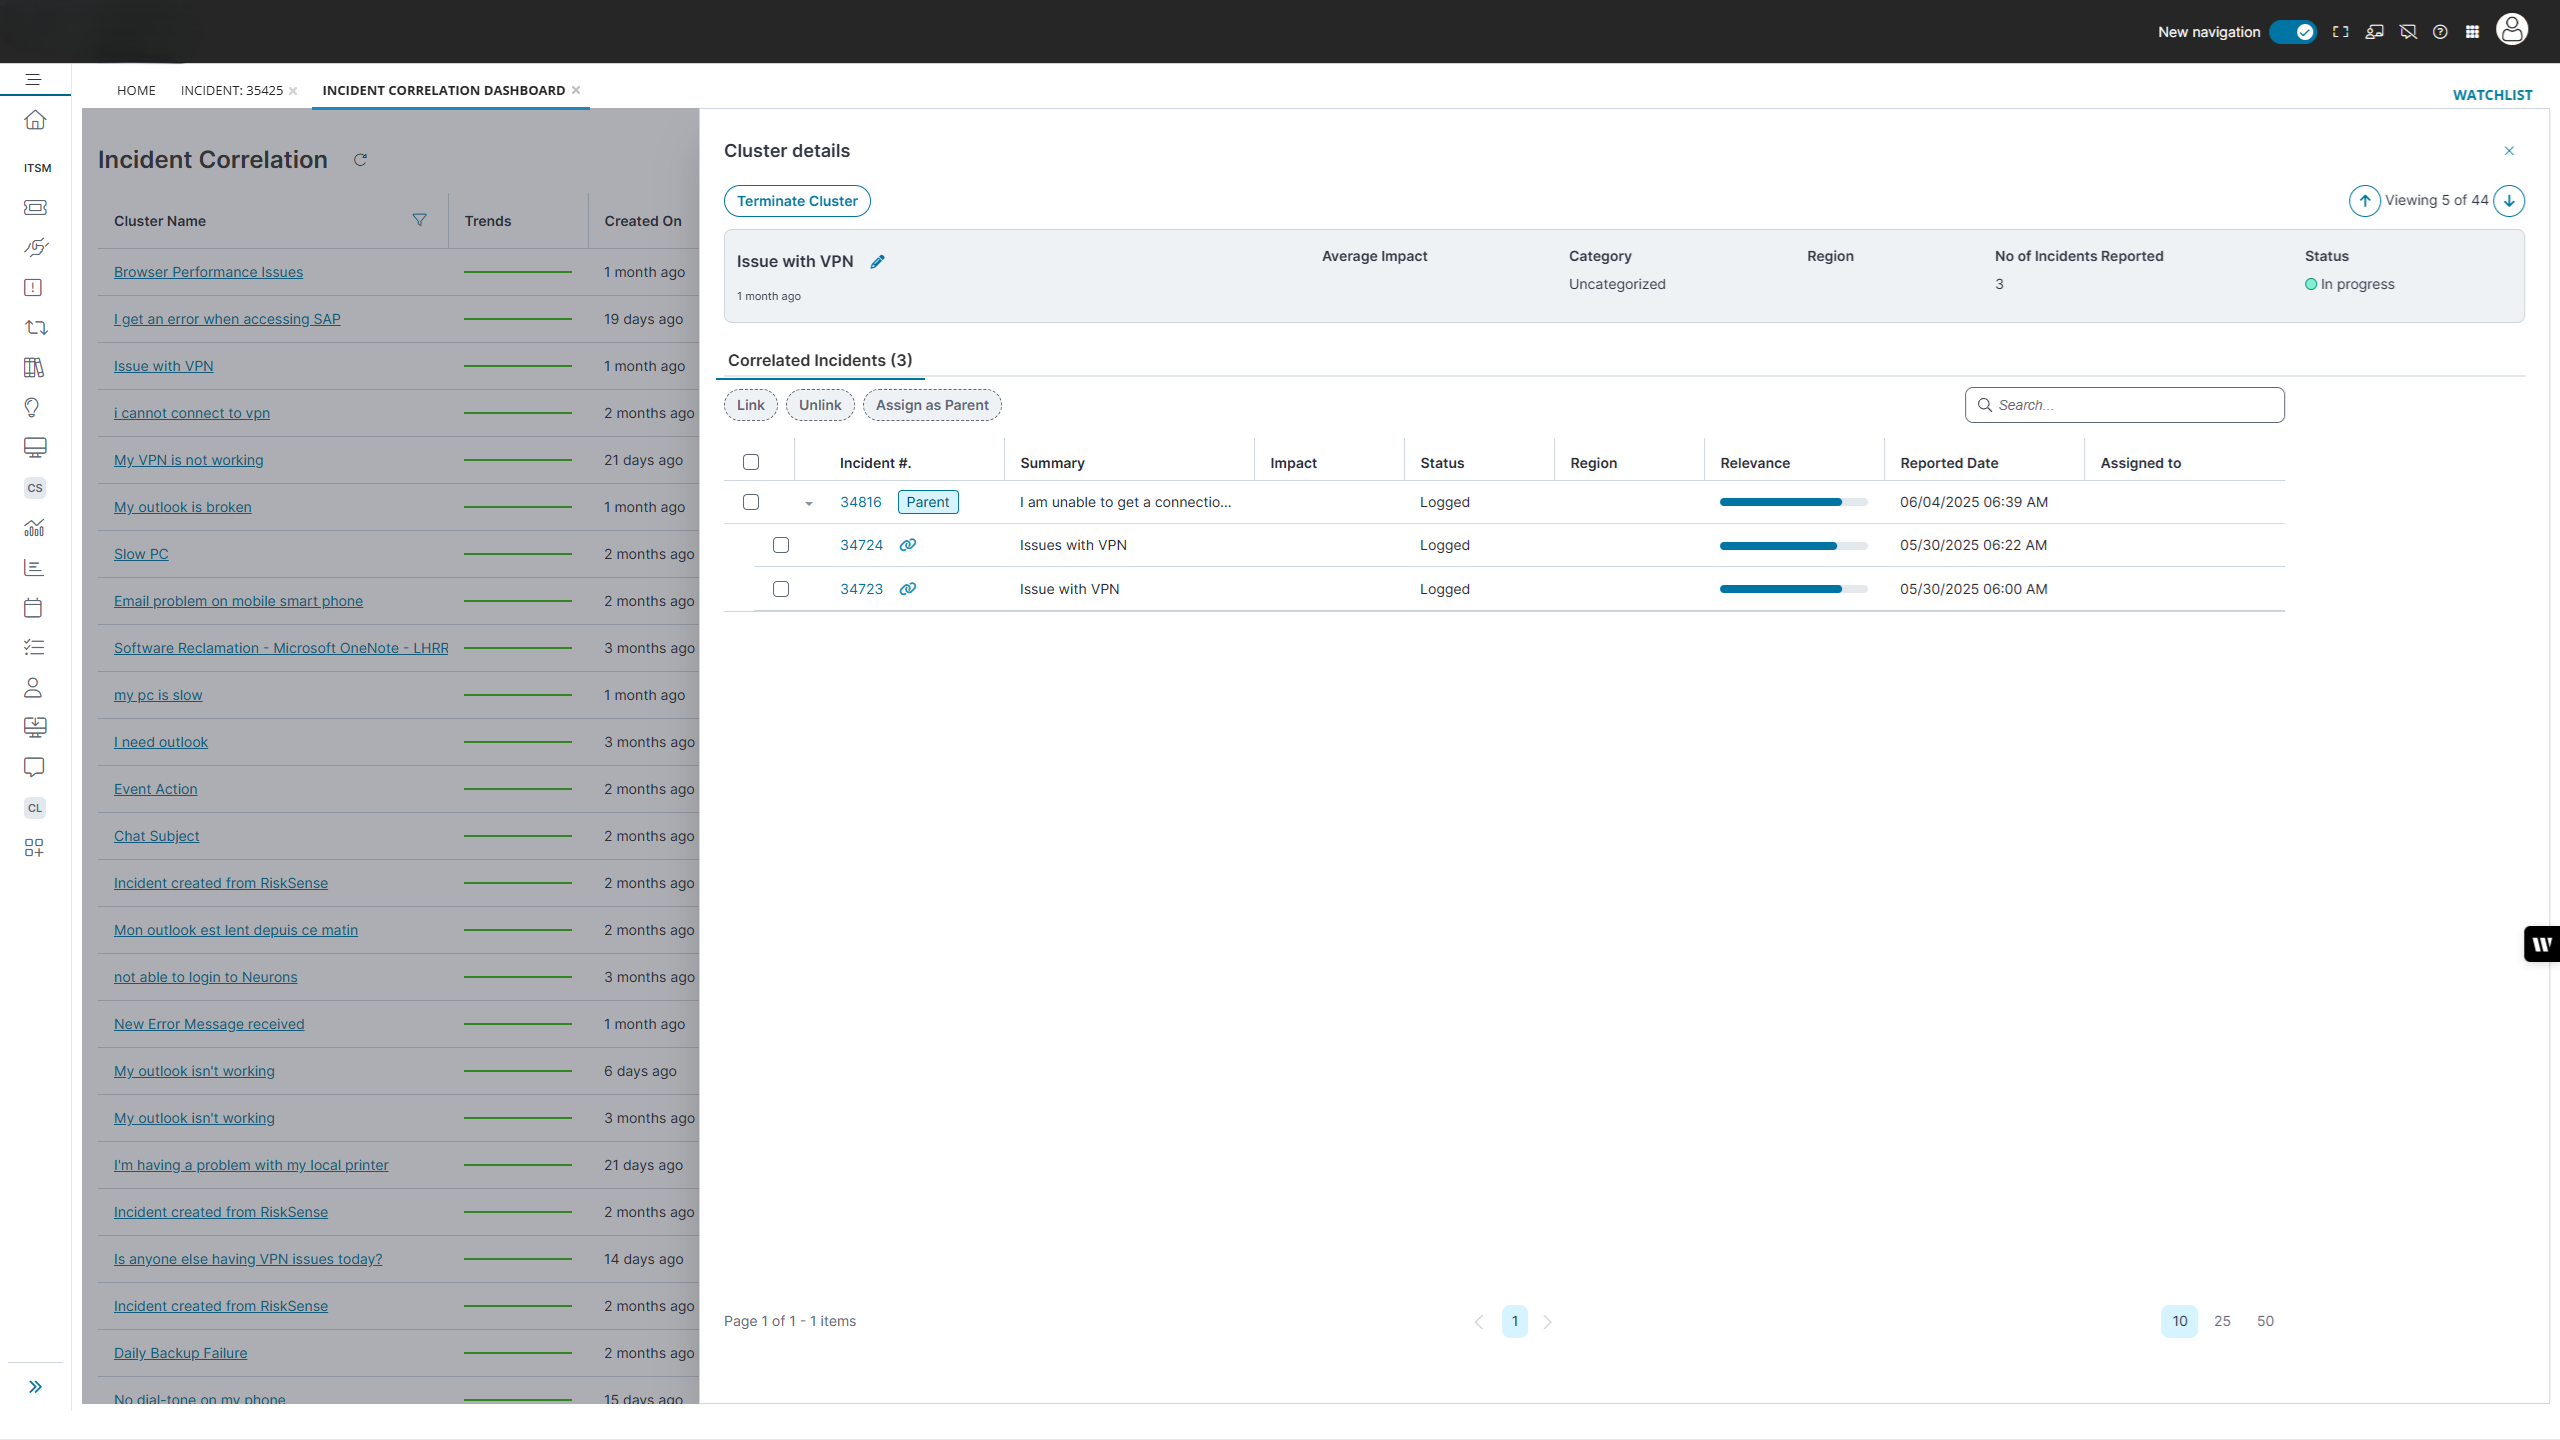This screenshot has width=2560, height=1440.
Task: Switch to the HOME tab
Action: tap(137, 90)
